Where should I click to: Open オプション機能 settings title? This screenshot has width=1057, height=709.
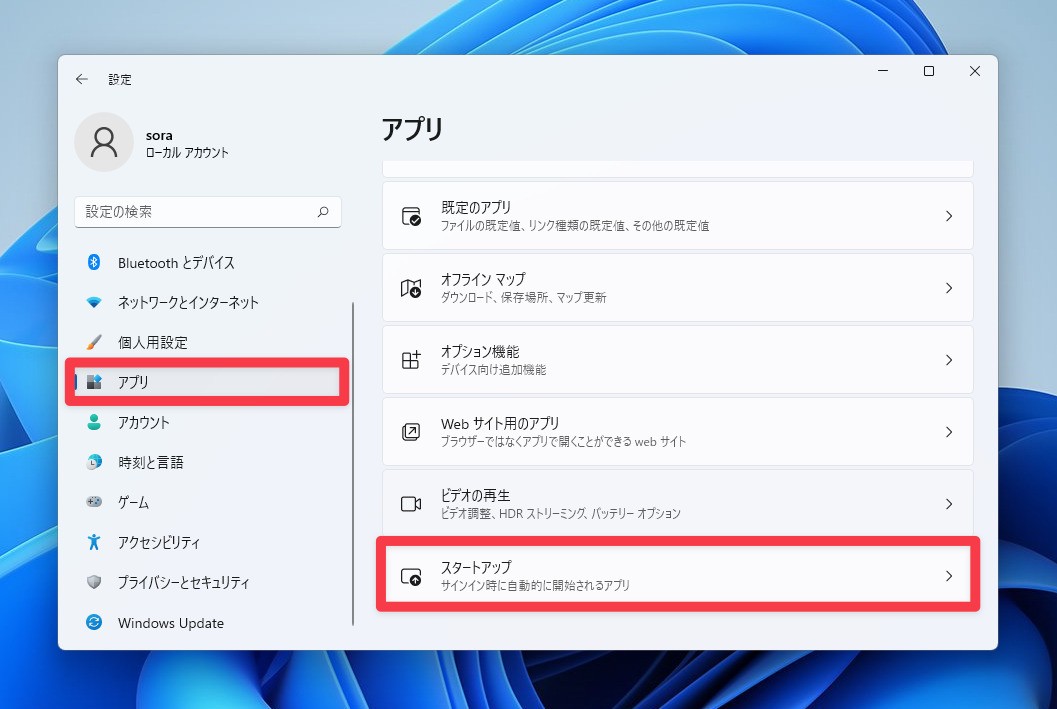pyautogui.click(x=480, y=351)
